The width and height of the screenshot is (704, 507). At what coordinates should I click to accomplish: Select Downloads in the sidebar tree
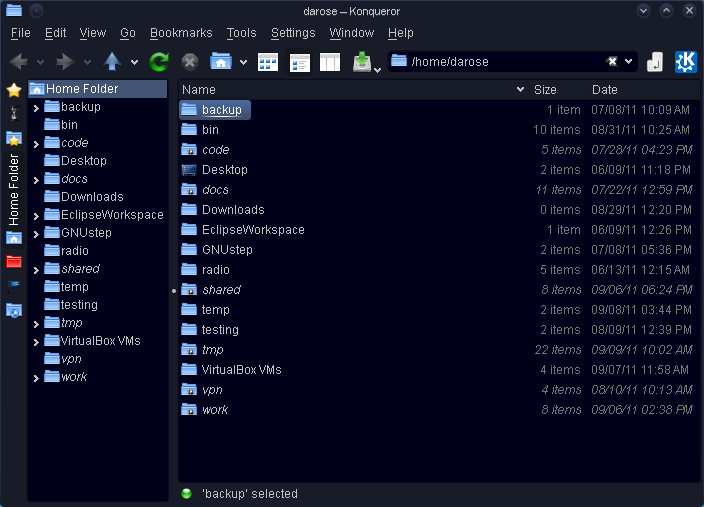click(x=92, y=197)
